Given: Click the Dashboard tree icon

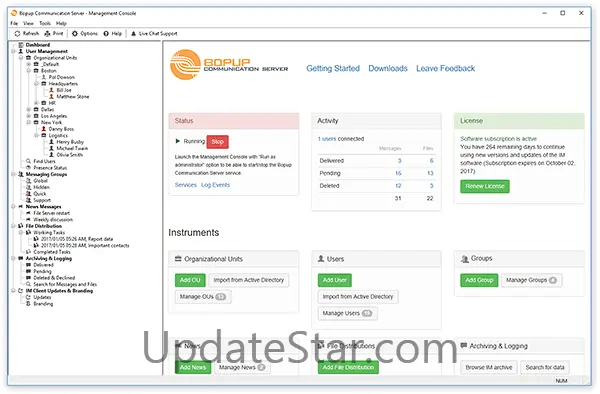Looking at the screenshot, I should click(21, 45).
